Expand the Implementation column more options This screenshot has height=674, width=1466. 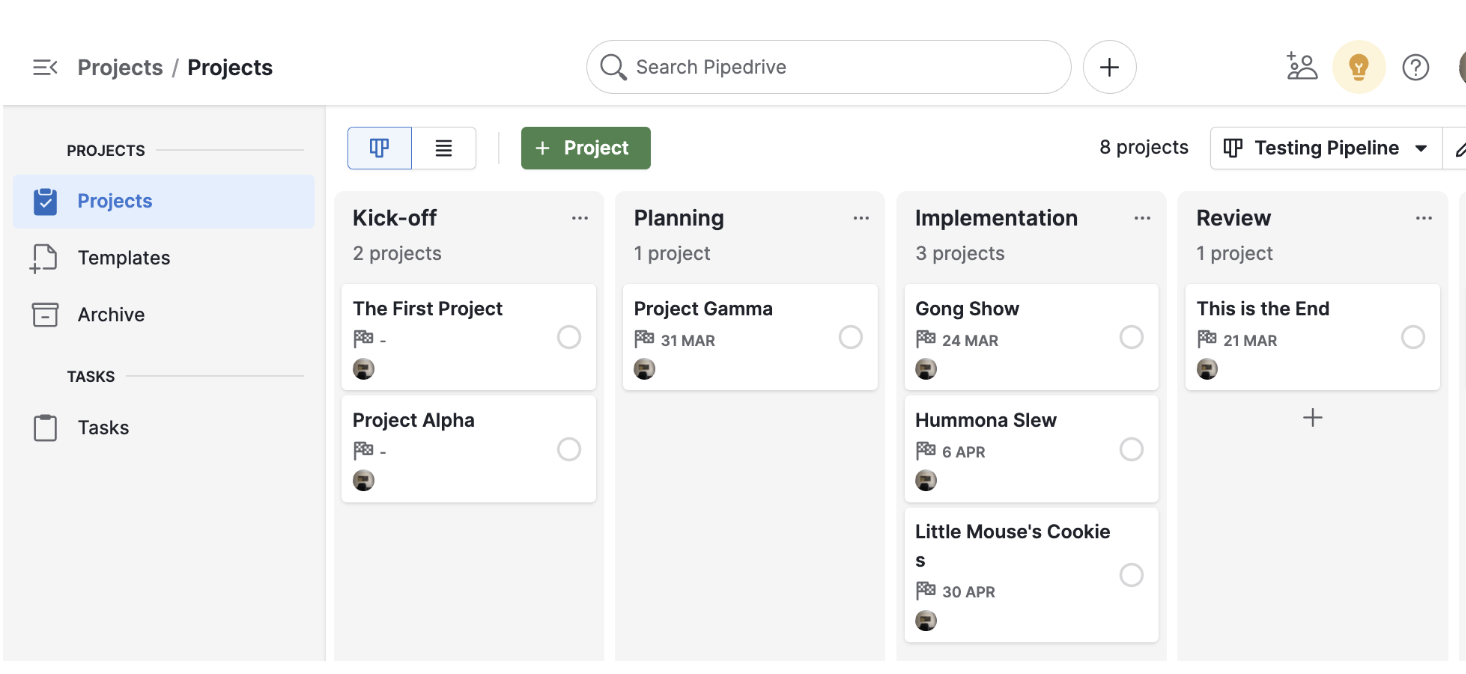(1142, 219)
